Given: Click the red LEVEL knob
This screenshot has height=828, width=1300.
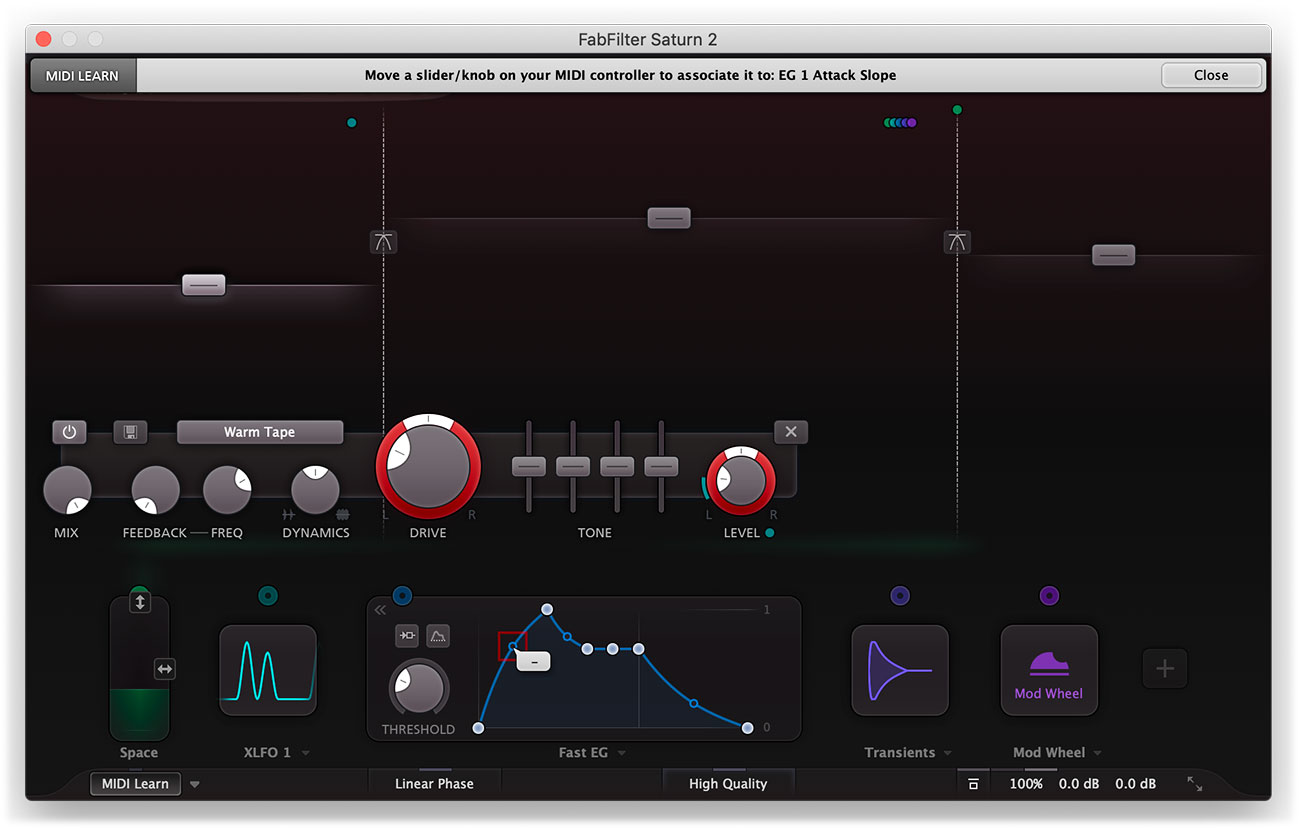Looking at the screenshot, I should (741, 481).
